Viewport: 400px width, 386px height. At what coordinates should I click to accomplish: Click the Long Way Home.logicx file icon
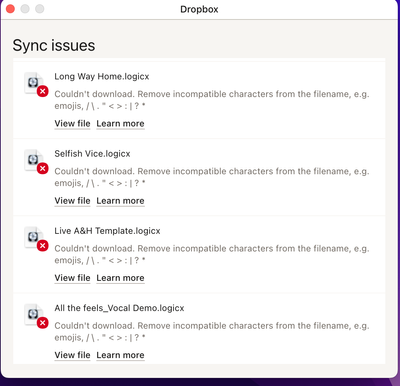pos(36,85)
